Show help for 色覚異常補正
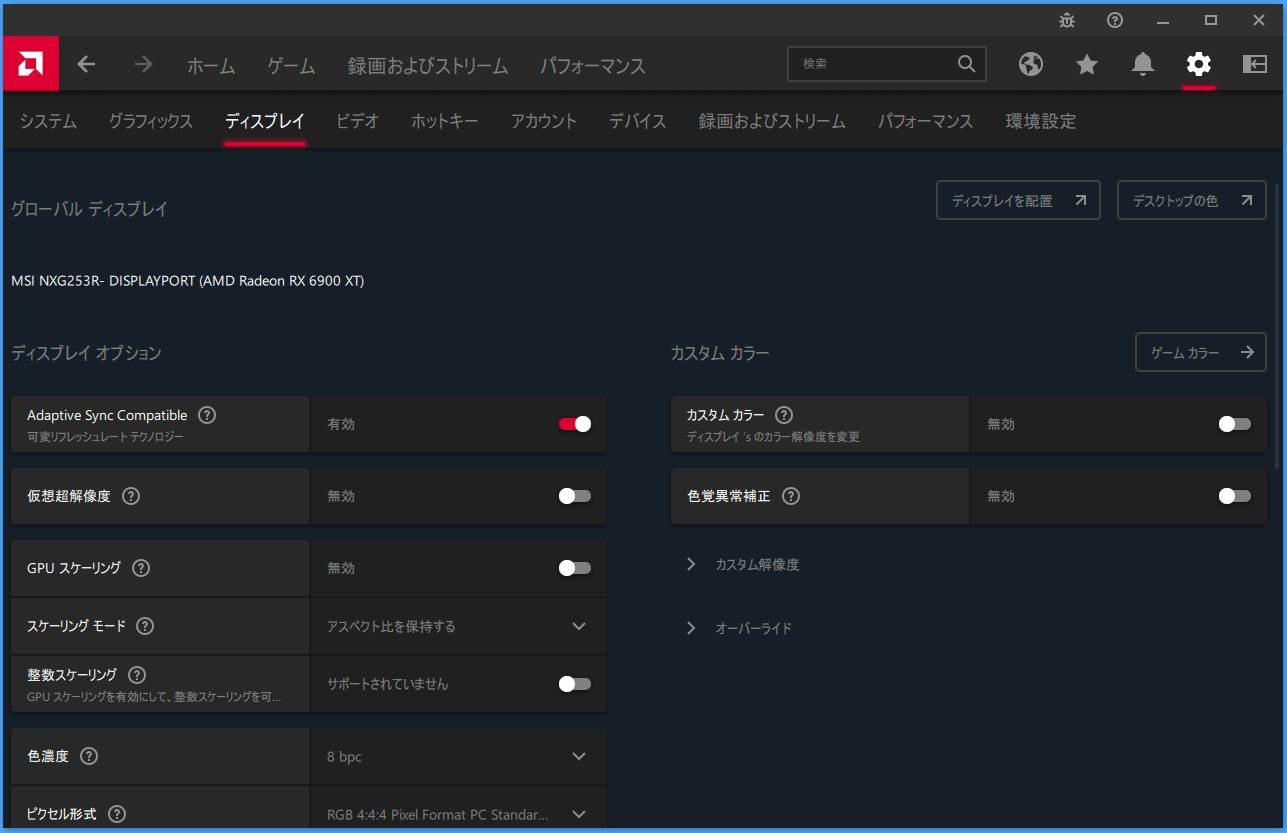This screenshot has width=1287, height=833. (791, 496)
